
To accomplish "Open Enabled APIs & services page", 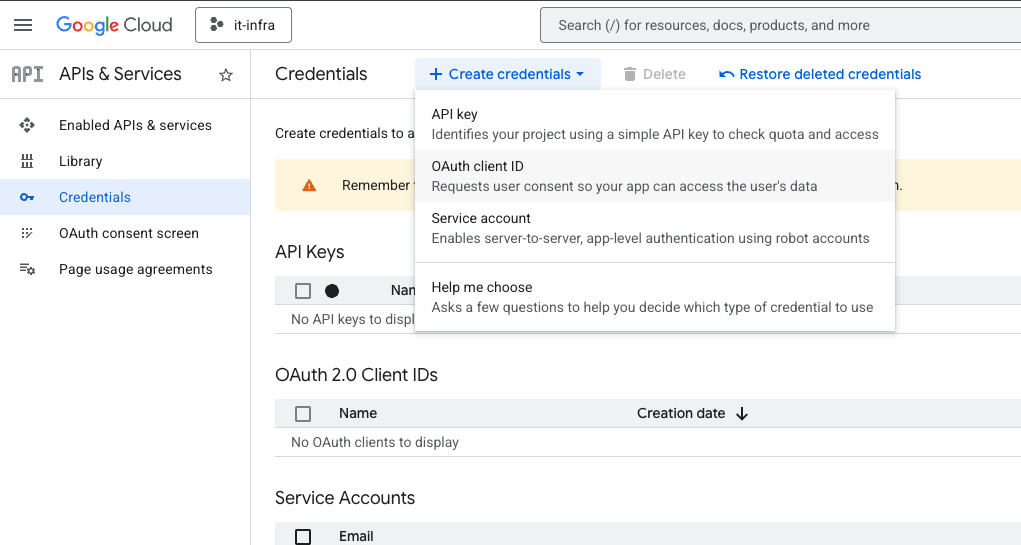I will pyautogui.click(x=135, y=125).
